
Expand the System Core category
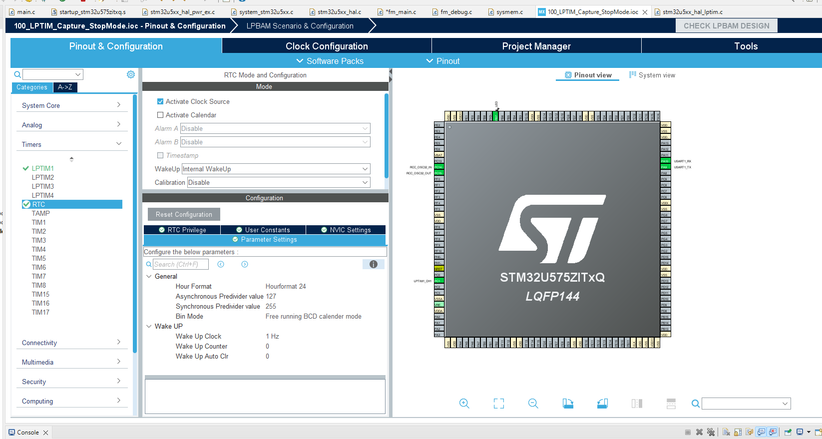tap(71, 105)
